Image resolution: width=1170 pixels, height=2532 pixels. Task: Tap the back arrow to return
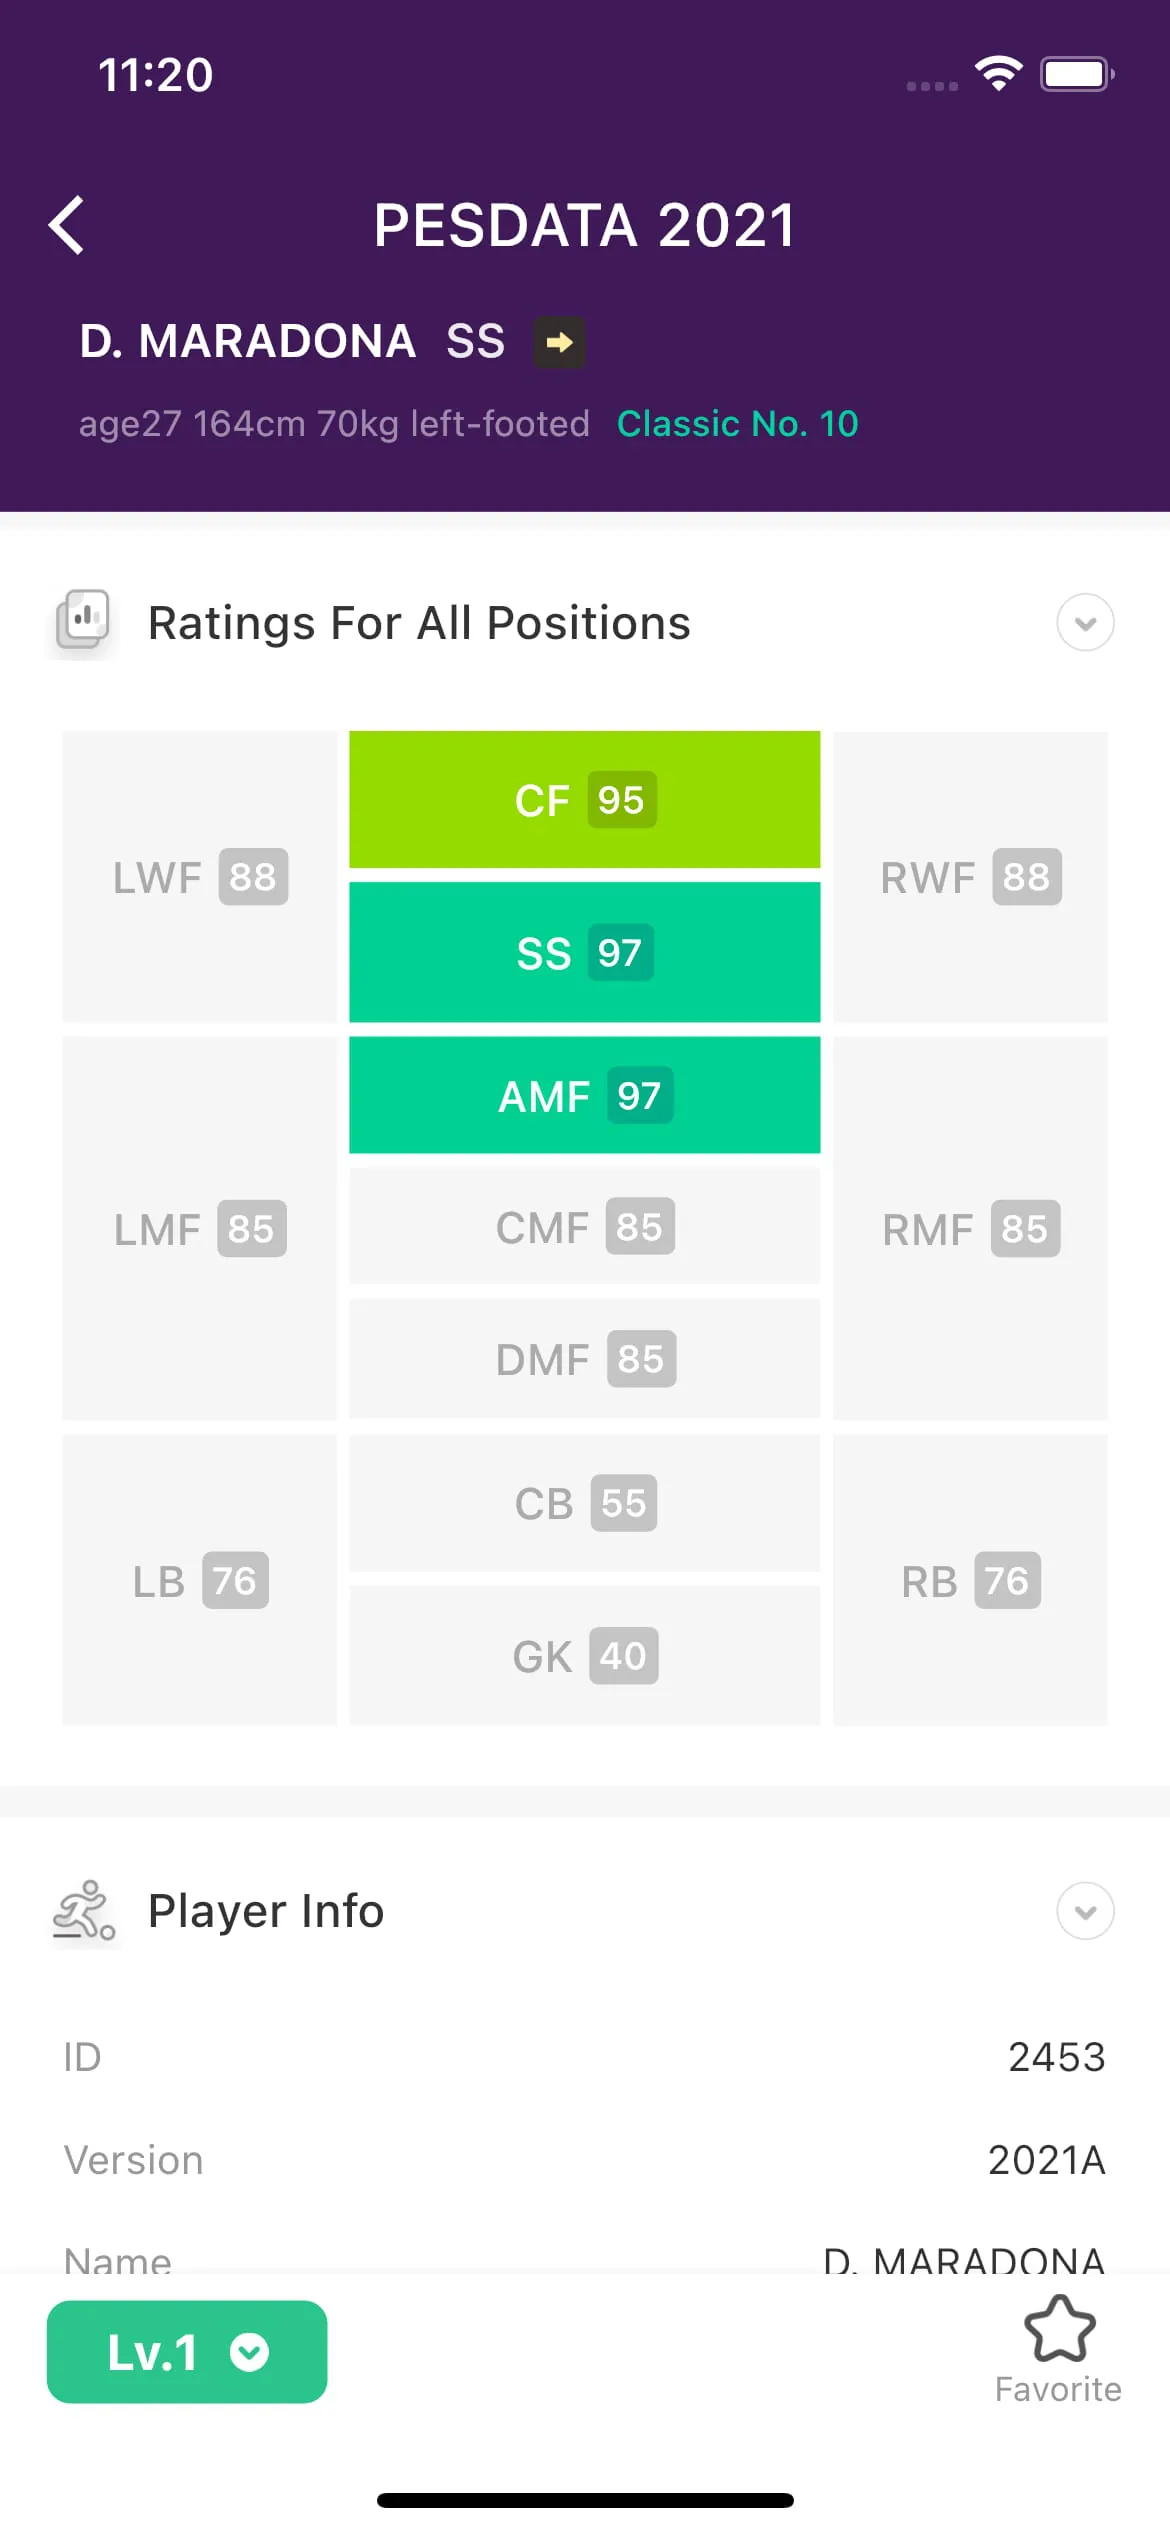point(67,225)
